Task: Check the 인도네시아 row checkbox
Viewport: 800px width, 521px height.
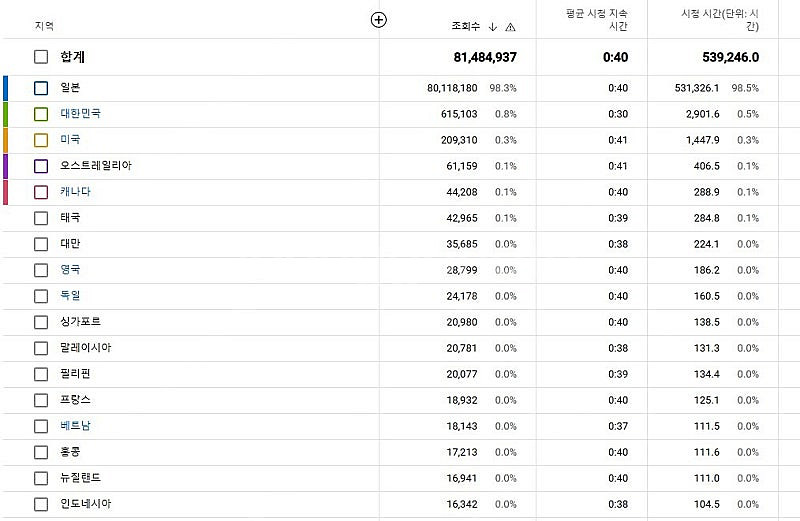Action: coord(41,504)
